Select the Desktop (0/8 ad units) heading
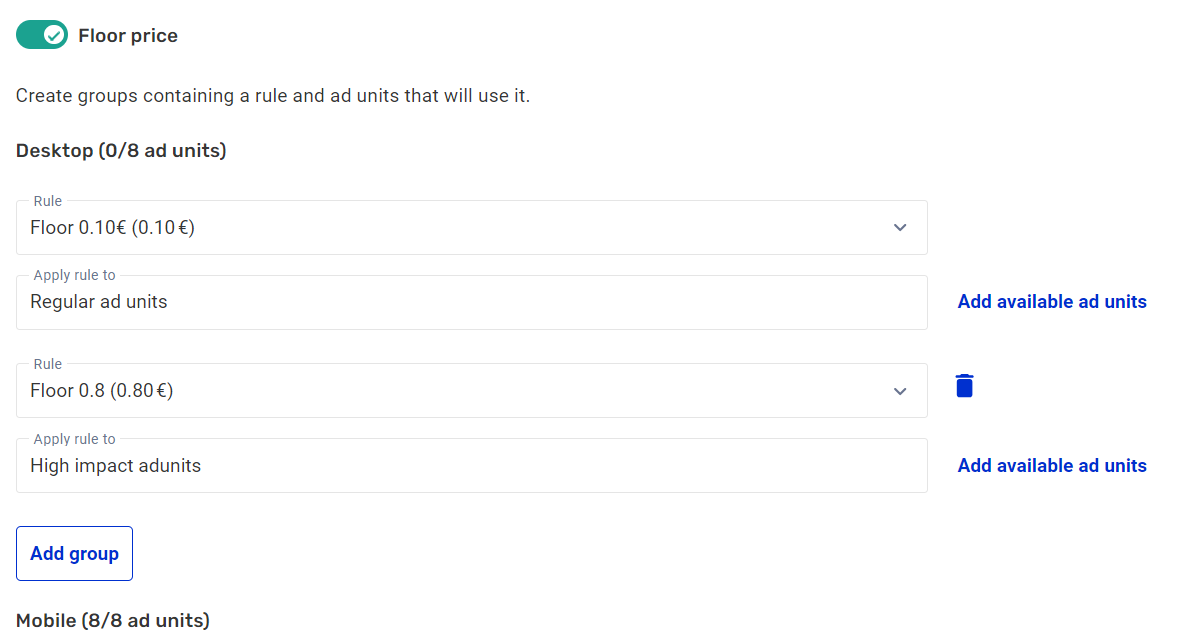Viewport: 1182px width, 638px height. coord(121,151)
